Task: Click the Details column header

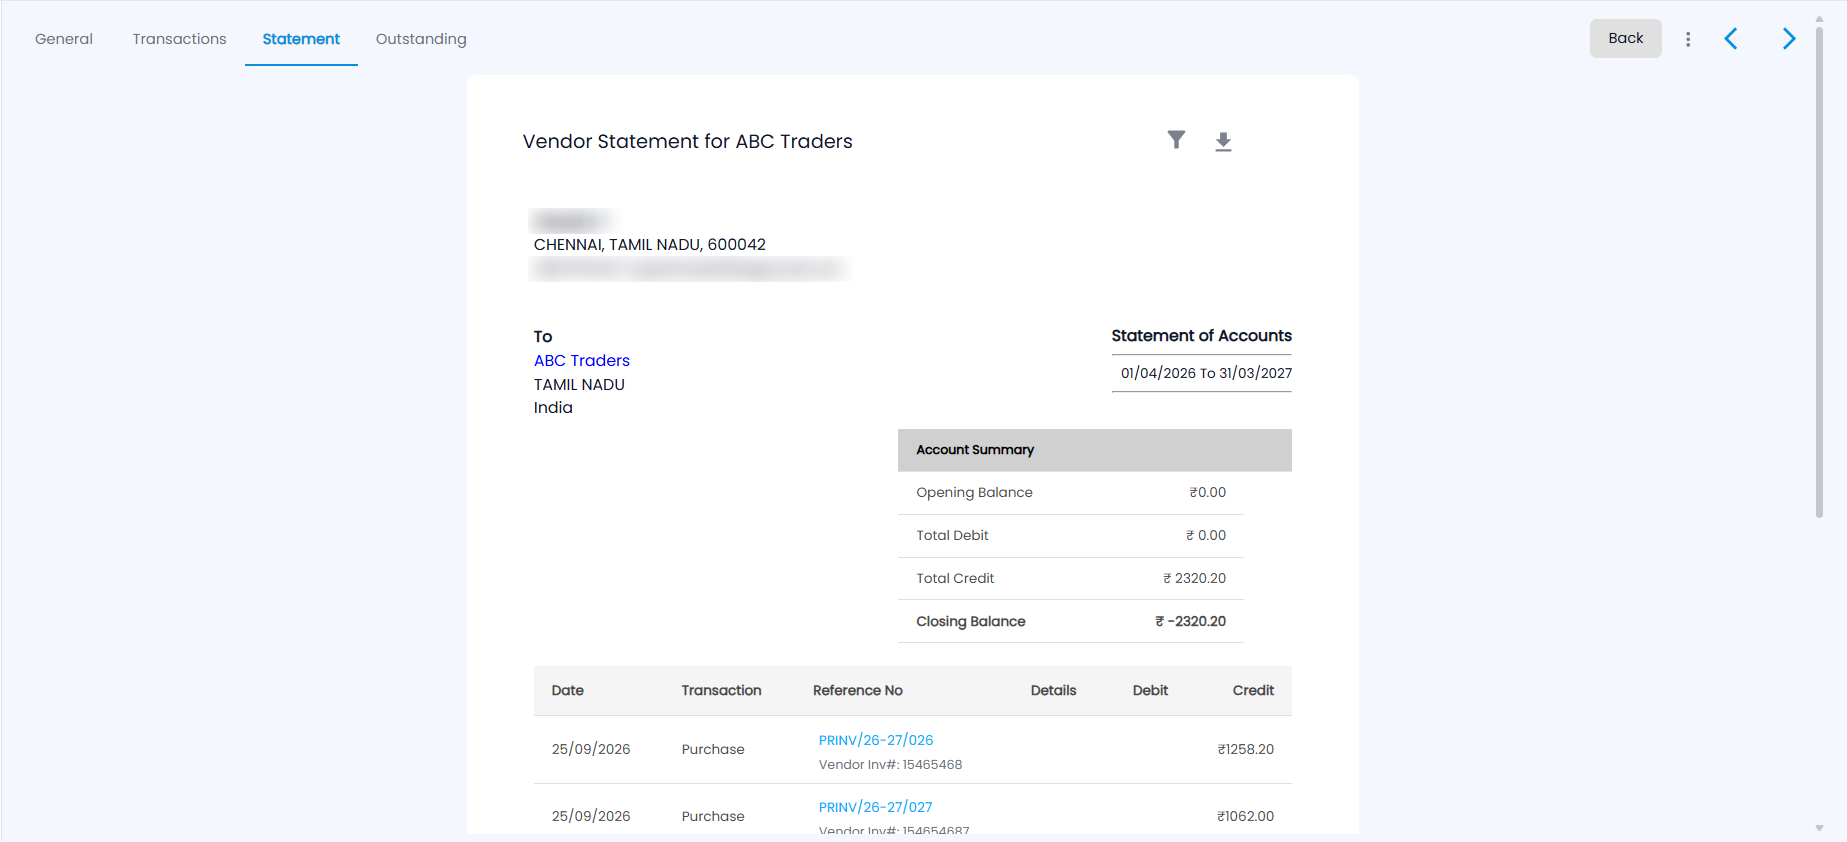Action: pos(1054,690)
